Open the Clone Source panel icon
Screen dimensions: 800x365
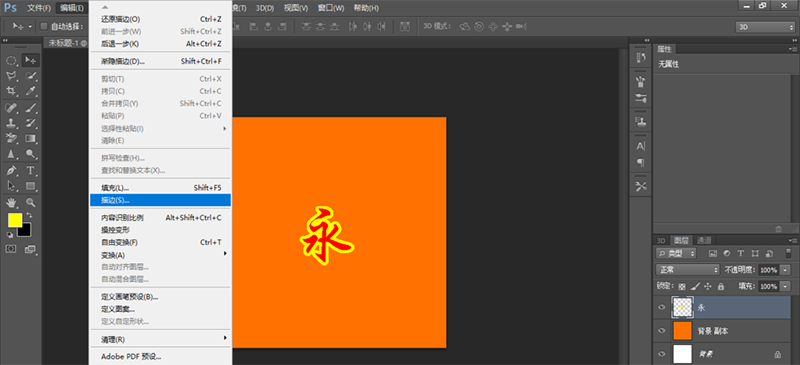641,121
